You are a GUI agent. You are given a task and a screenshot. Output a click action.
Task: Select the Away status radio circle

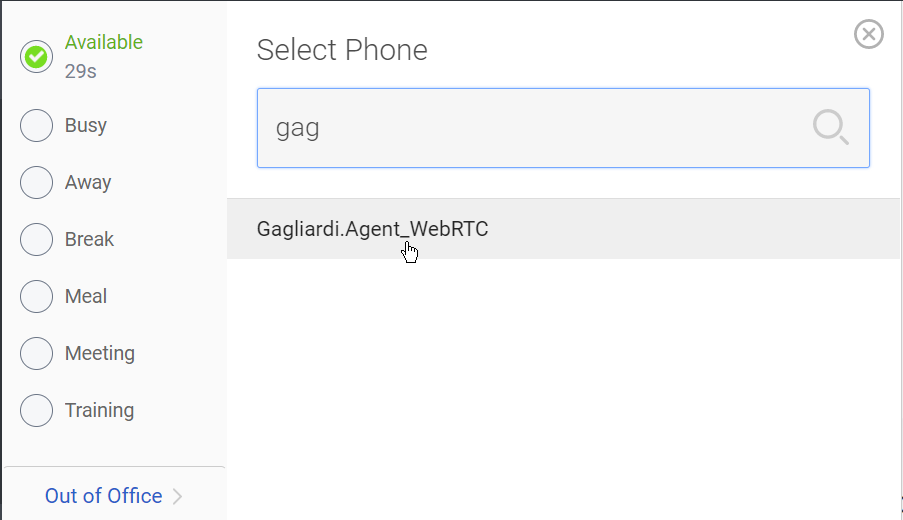pos(36,183)
